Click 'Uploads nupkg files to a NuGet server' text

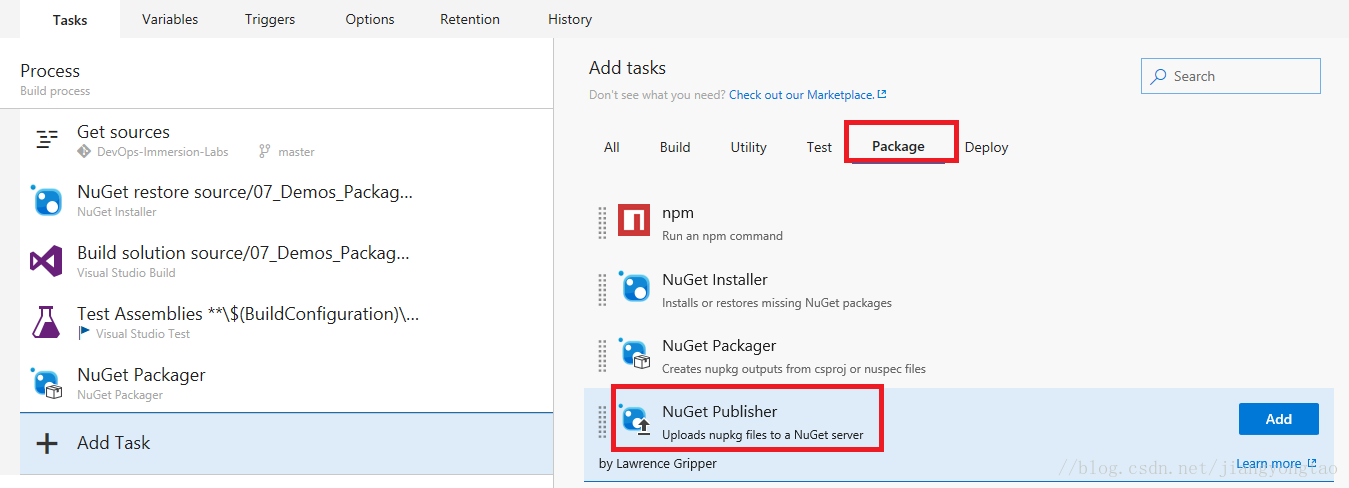click(763, 435)
